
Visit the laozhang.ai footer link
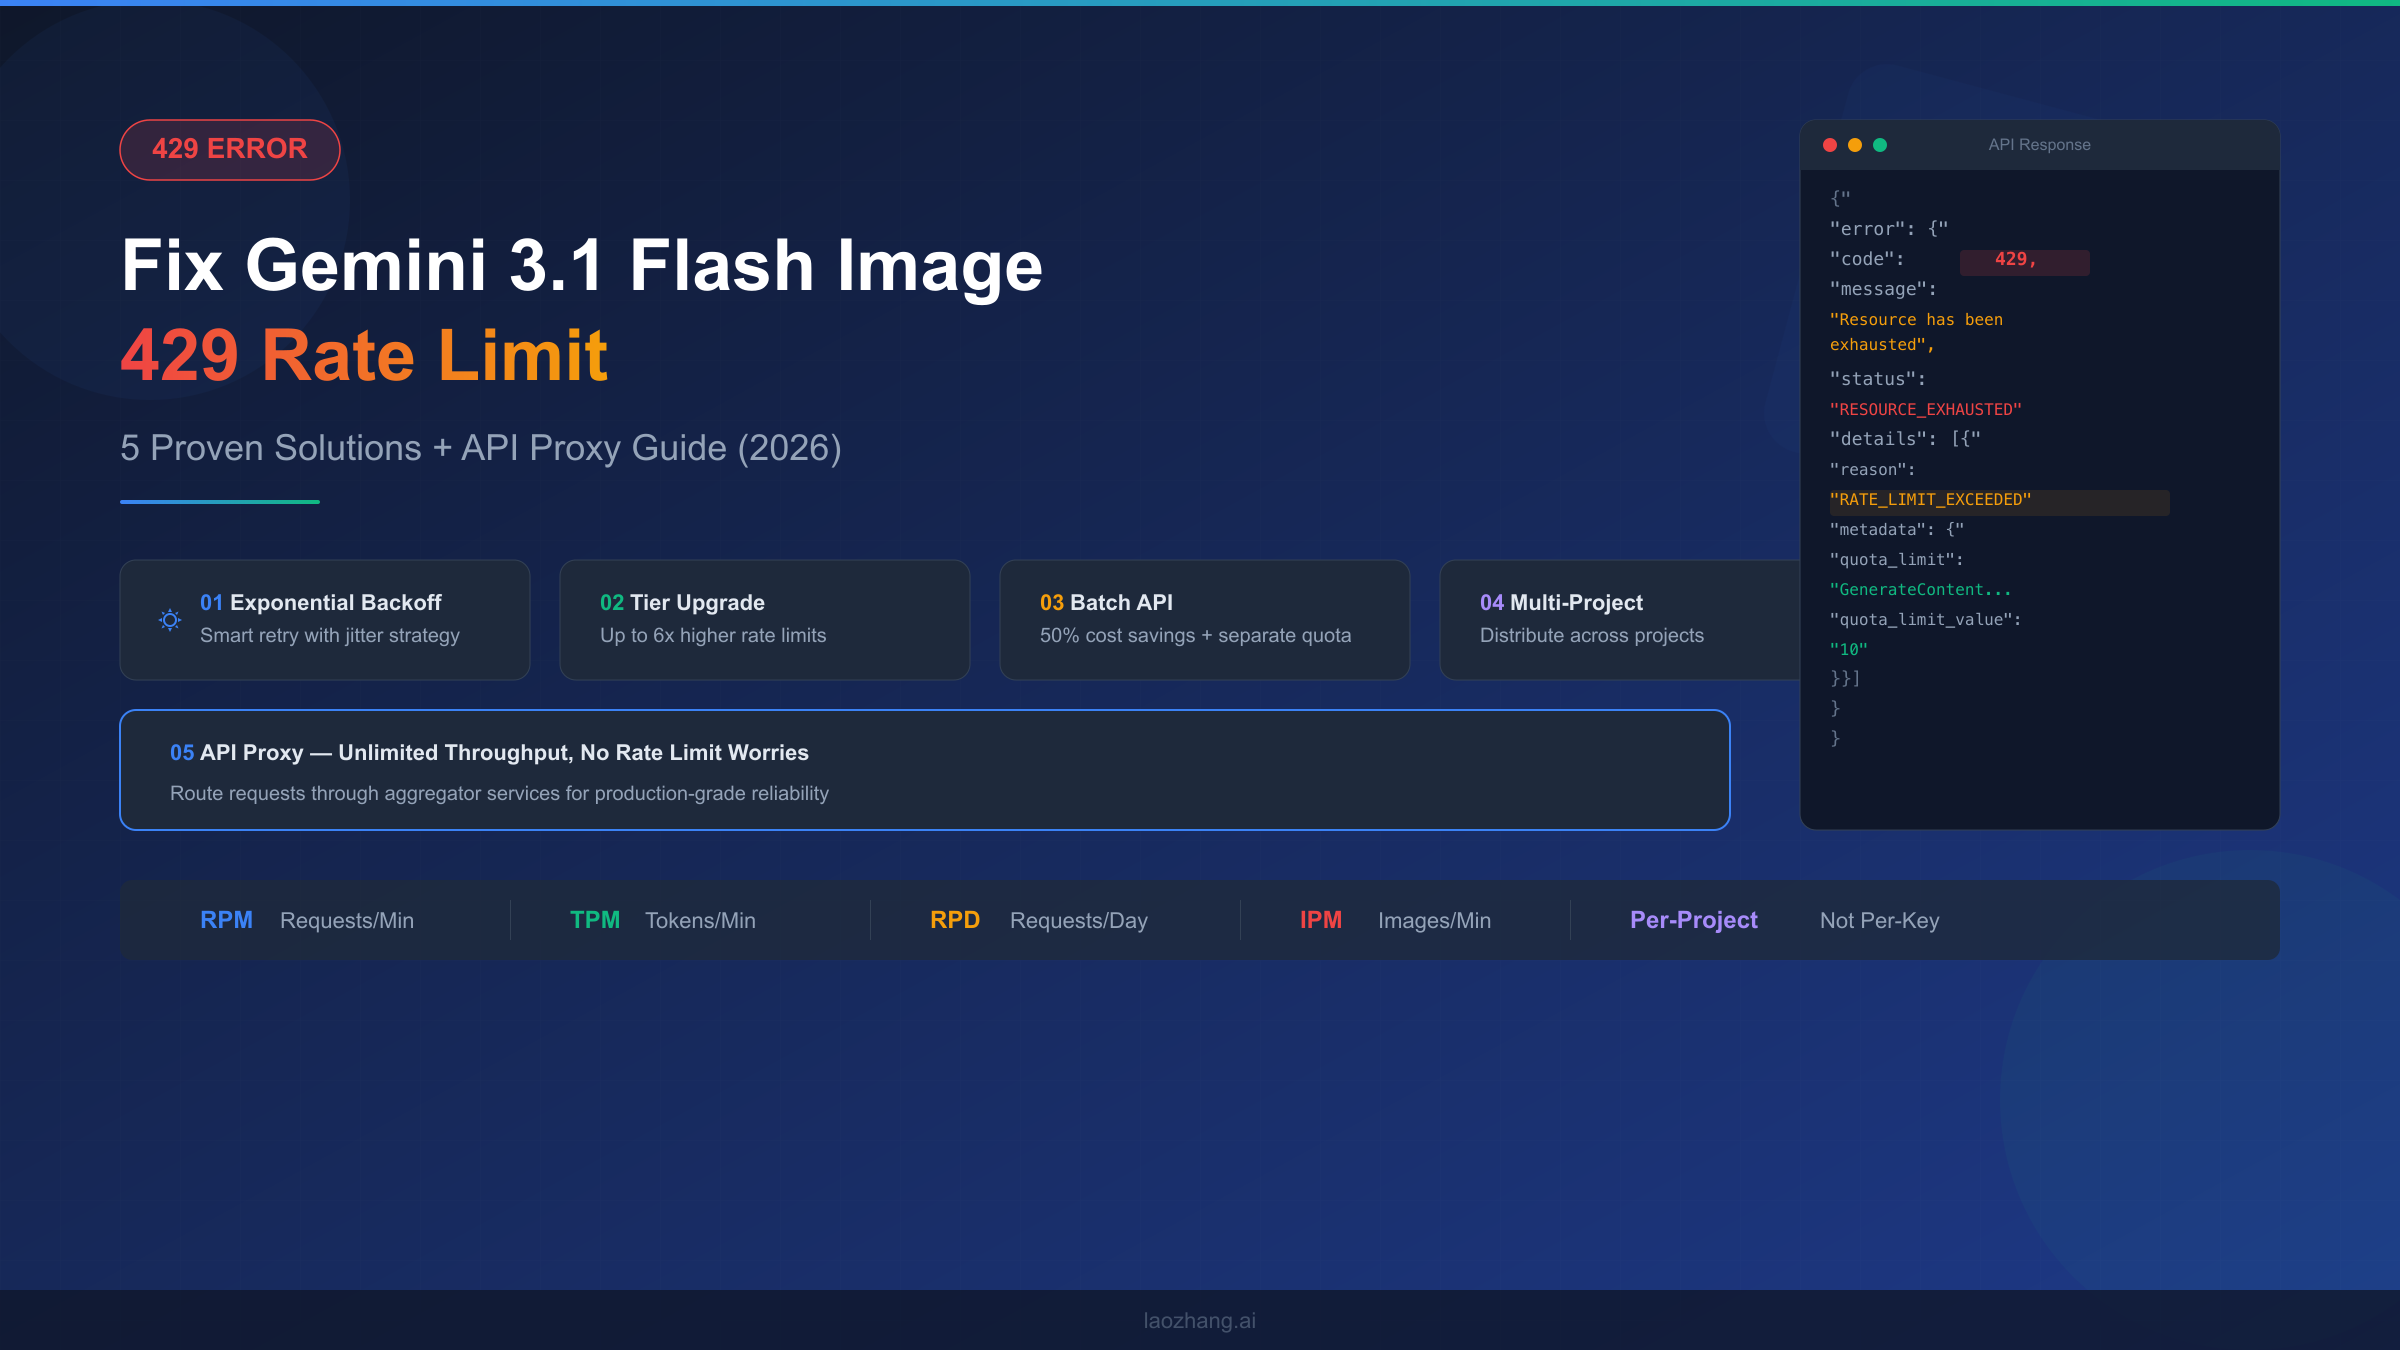click(x=1199, y=1320)
